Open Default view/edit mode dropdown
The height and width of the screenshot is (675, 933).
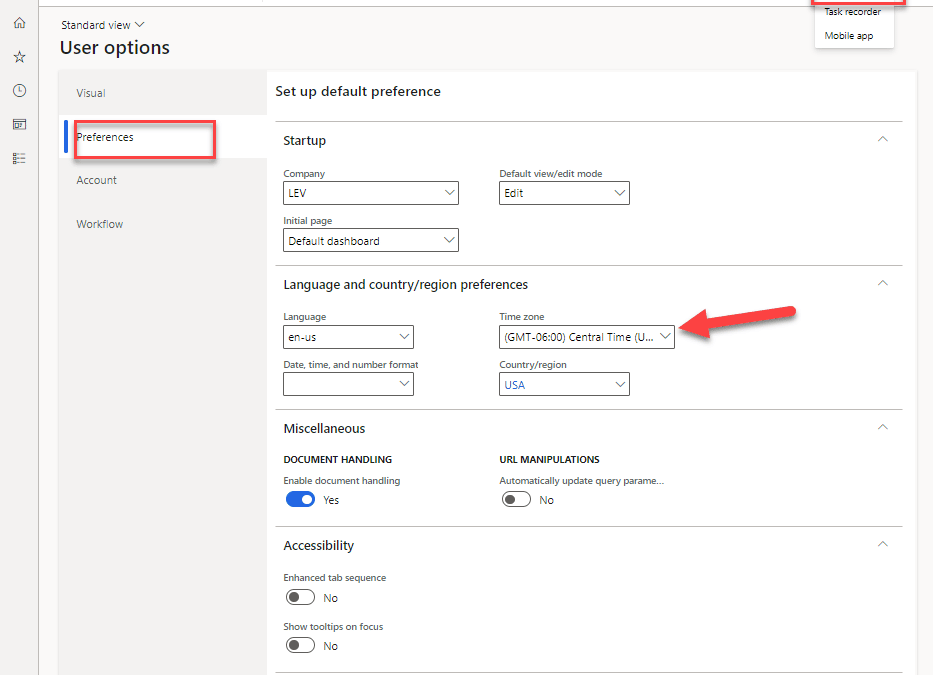click(x=564, y=193)
